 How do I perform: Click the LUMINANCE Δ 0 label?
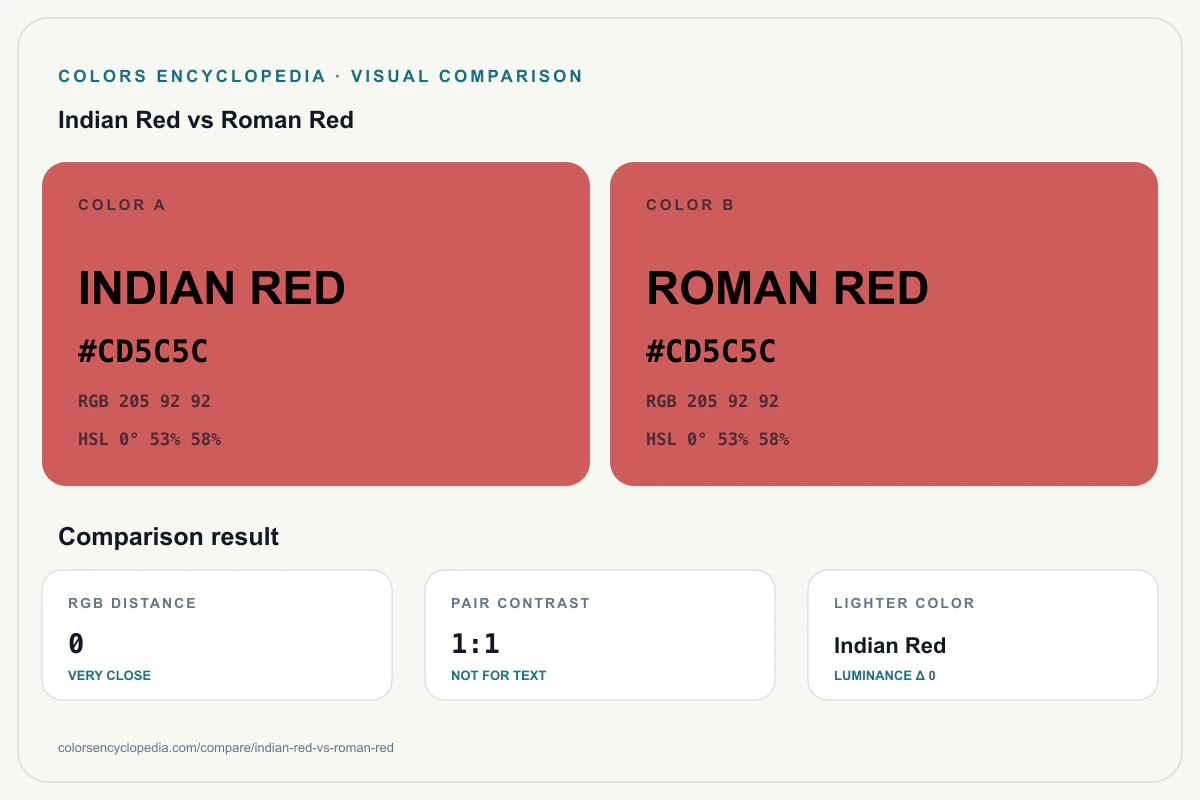(x=885, y=675)
